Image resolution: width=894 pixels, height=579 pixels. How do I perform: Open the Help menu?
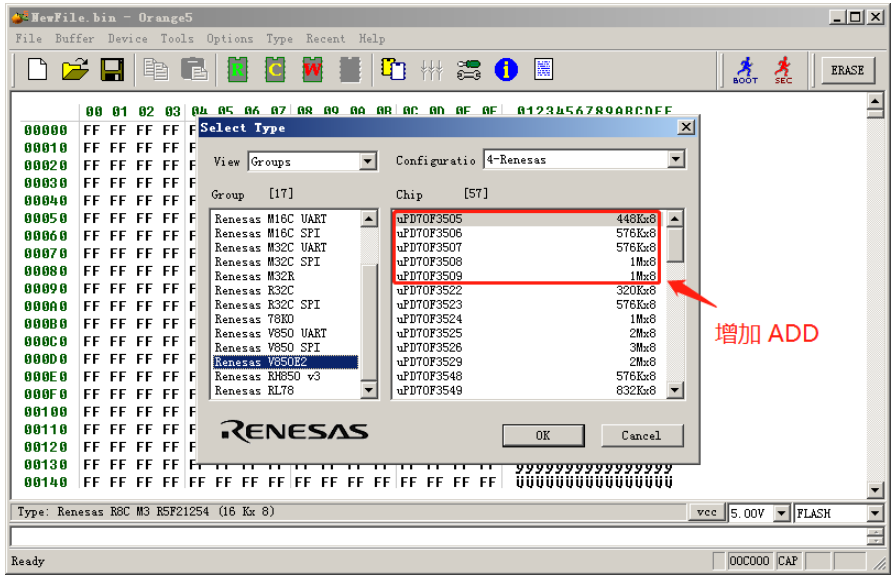pyautogui.click(x=372, y=38)
